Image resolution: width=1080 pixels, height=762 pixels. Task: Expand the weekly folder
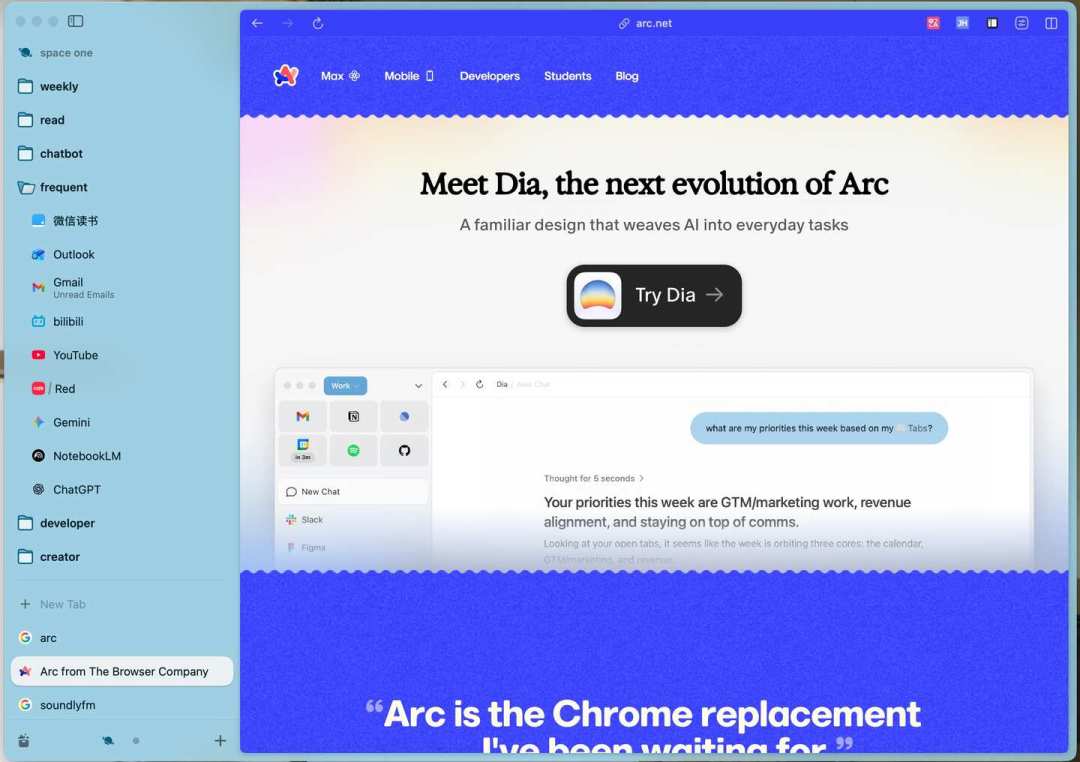click(122, 86)
